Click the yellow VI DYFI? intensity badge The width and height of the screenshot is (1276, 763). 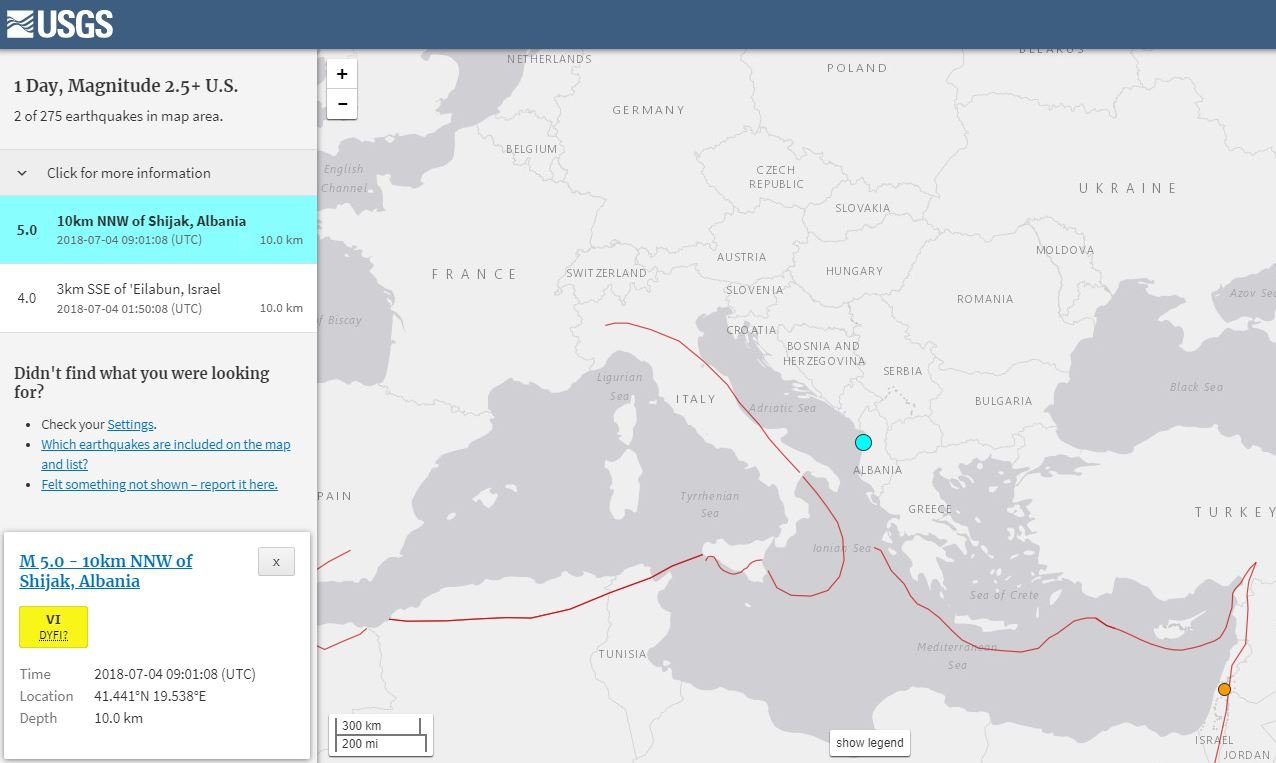click(53, 626)
